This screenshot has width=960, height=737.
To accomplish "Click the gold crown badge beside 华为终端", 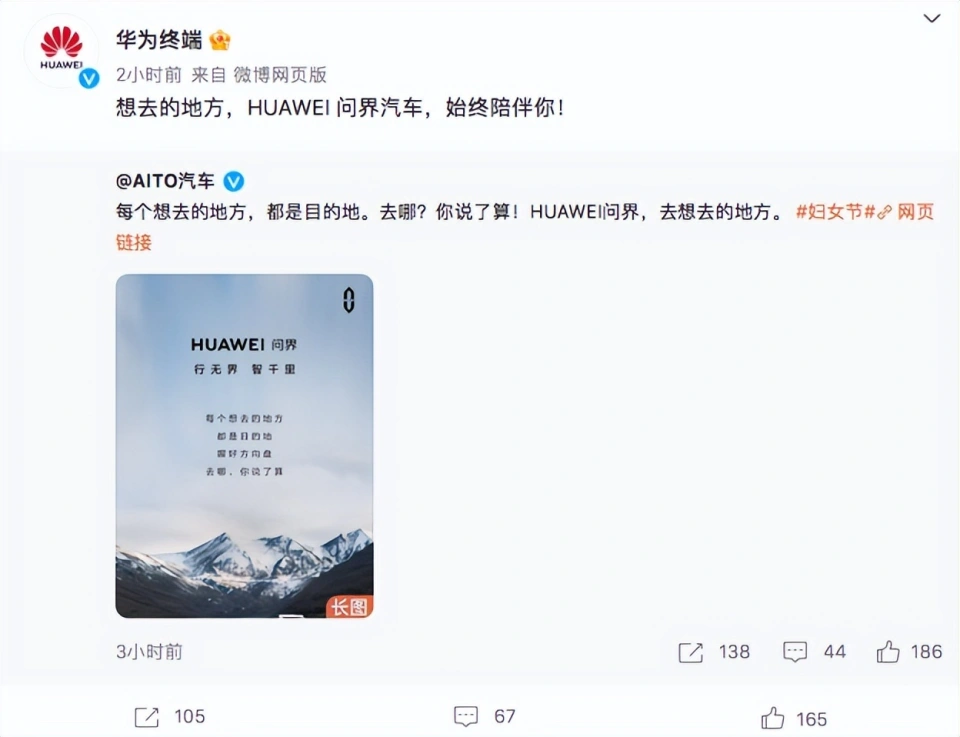I will click(x=220, y=40).
